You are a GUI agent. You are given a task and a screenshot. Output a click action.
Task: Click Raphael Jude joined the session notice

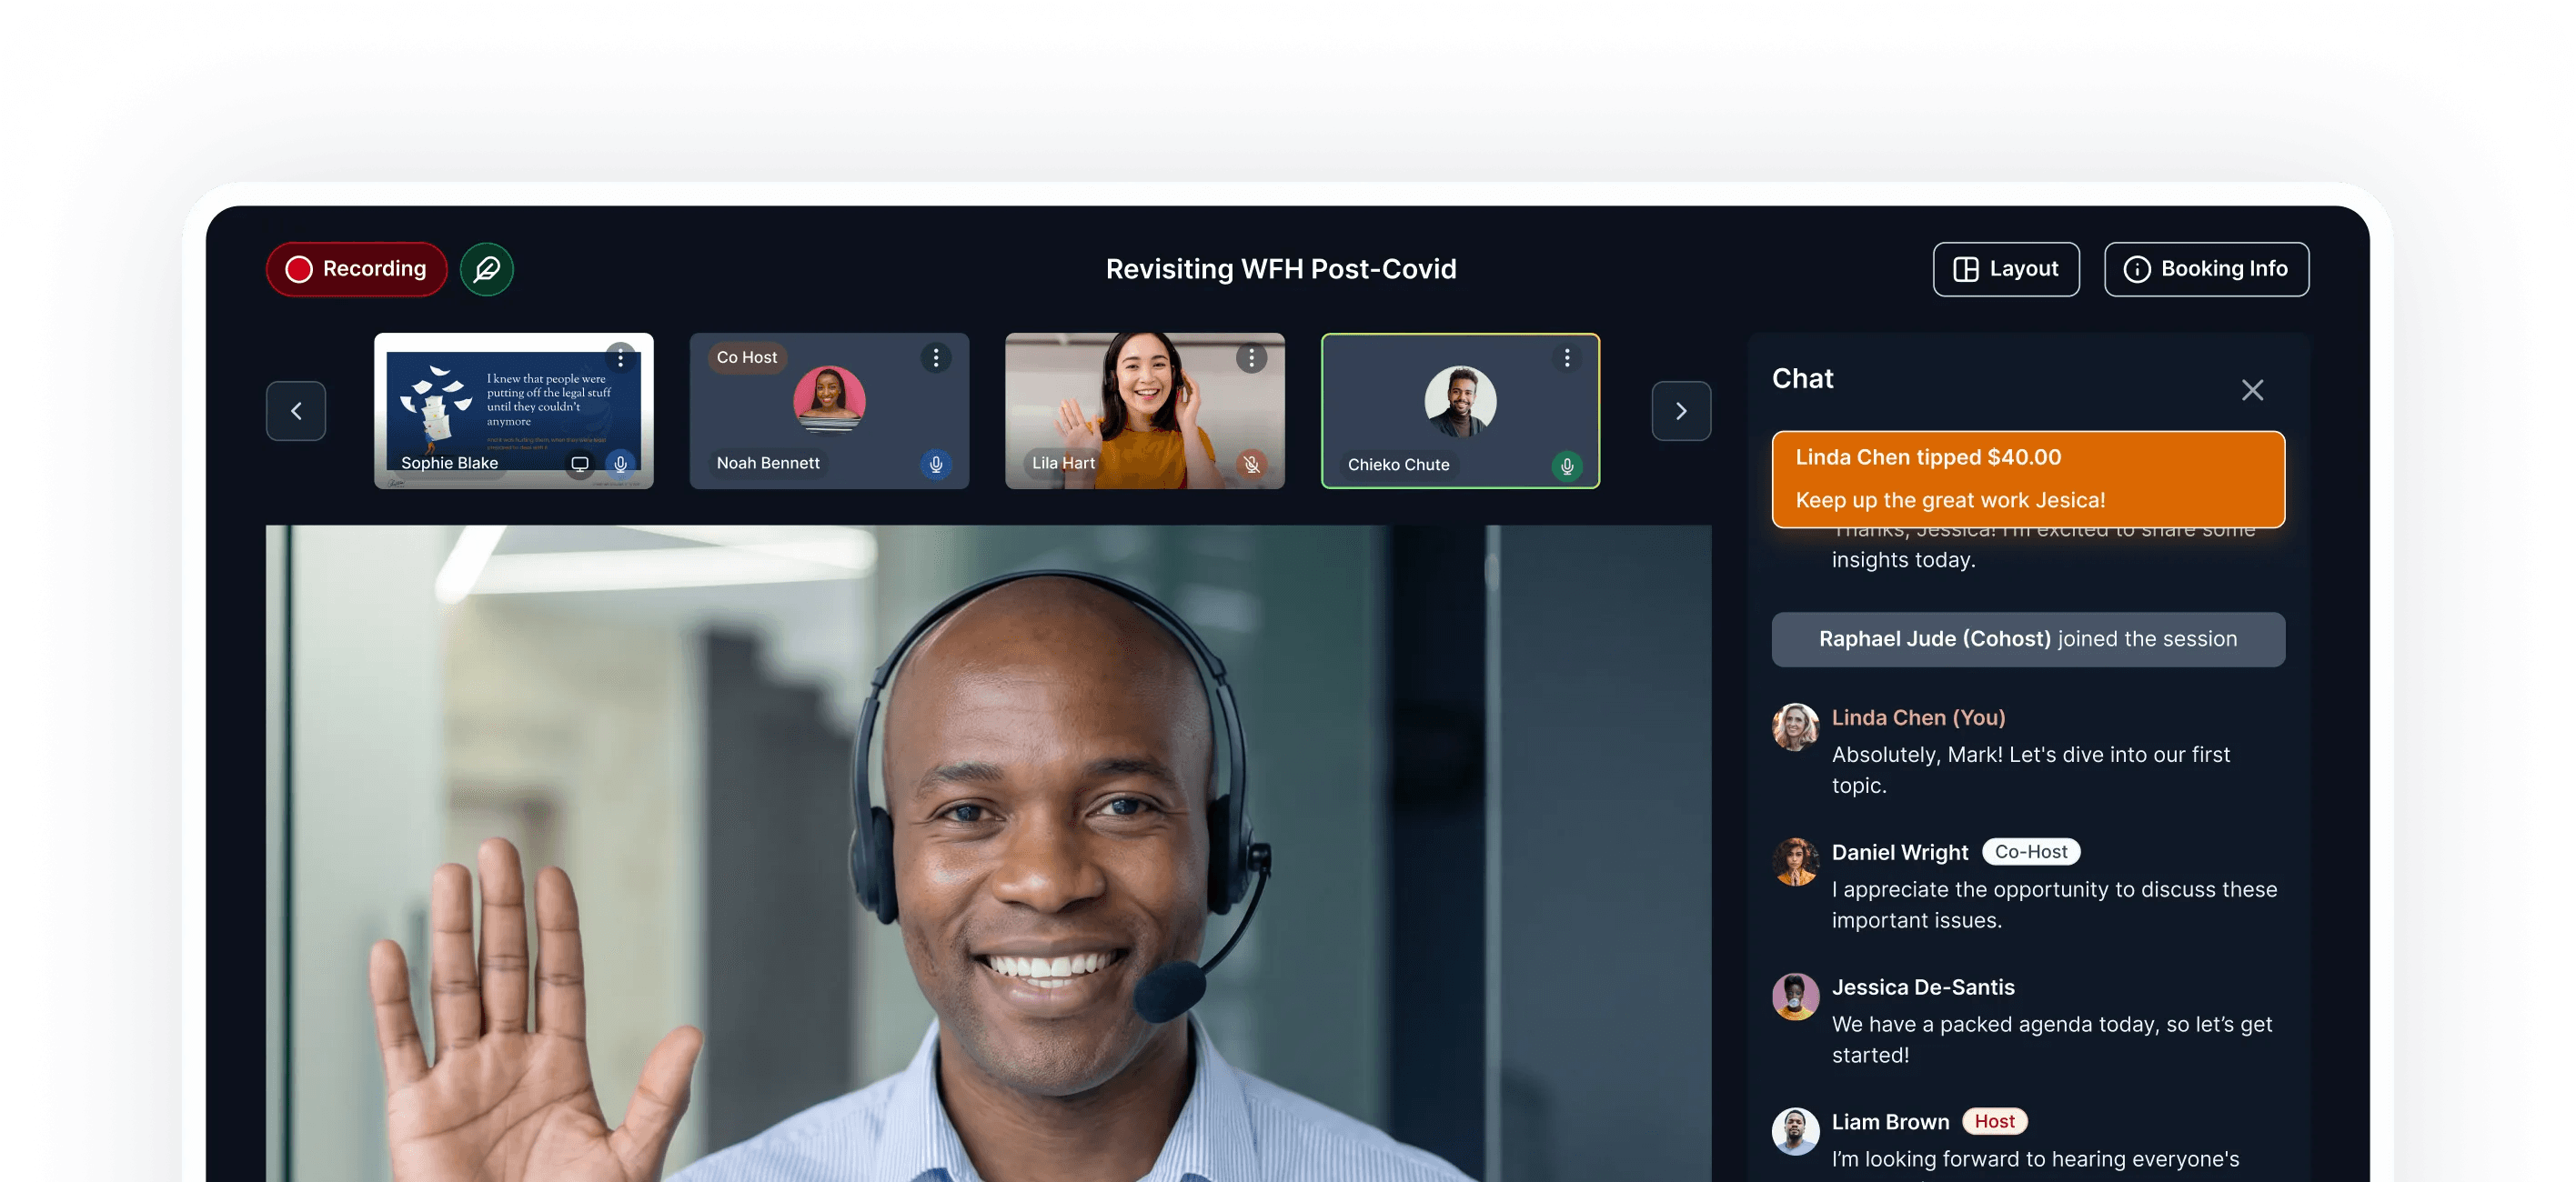[2028, 639]
